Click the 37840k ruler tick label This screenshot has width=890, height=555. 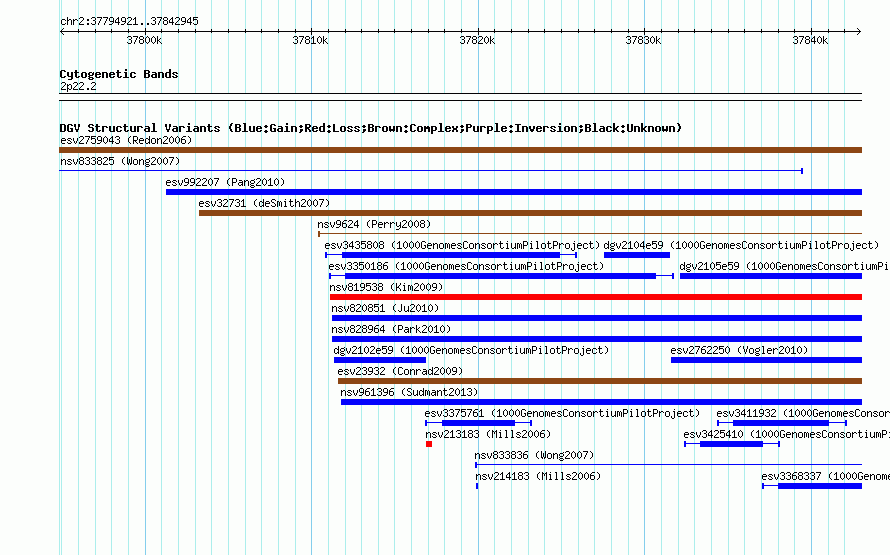811,40
